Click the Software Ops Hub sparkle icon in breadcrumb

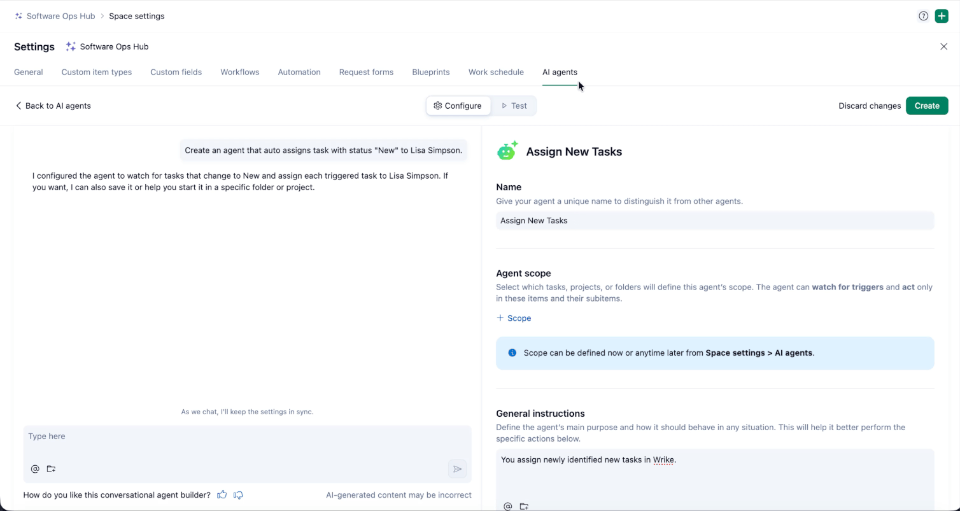pyautogui.click(x=19, y=17)
